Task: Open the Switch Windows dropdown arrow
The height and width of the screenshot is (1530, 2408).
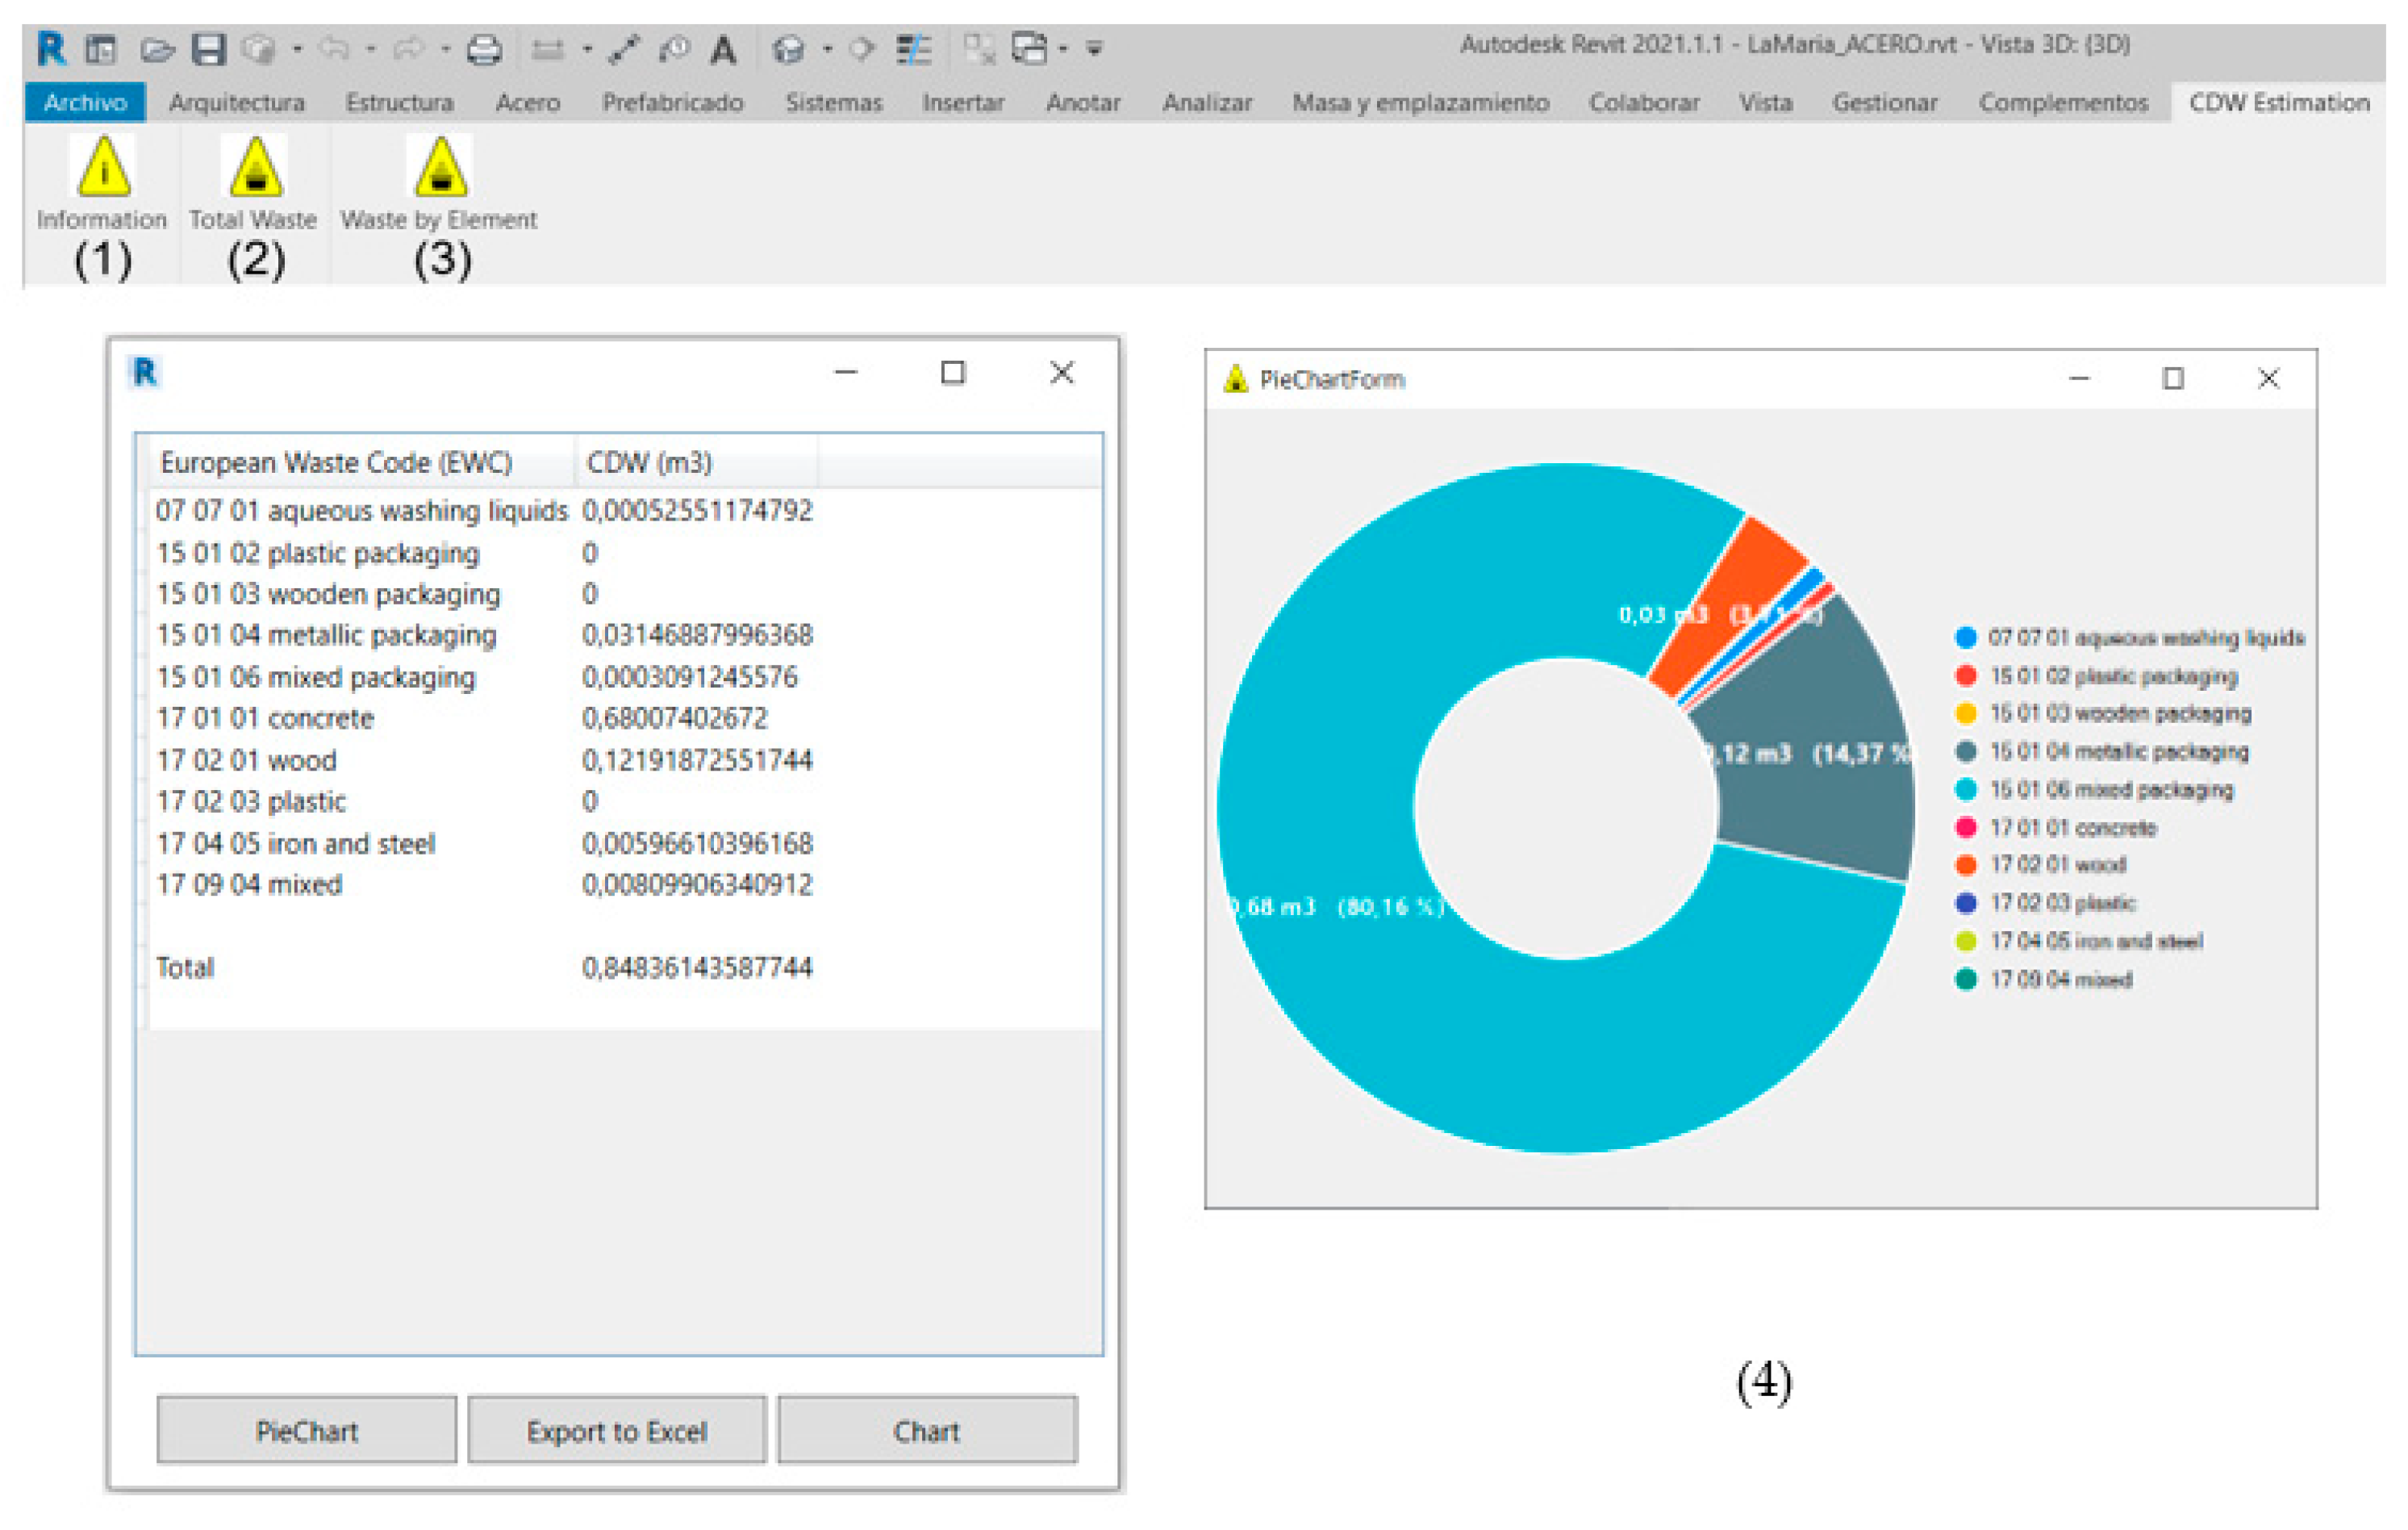Action: [1063, 49]
